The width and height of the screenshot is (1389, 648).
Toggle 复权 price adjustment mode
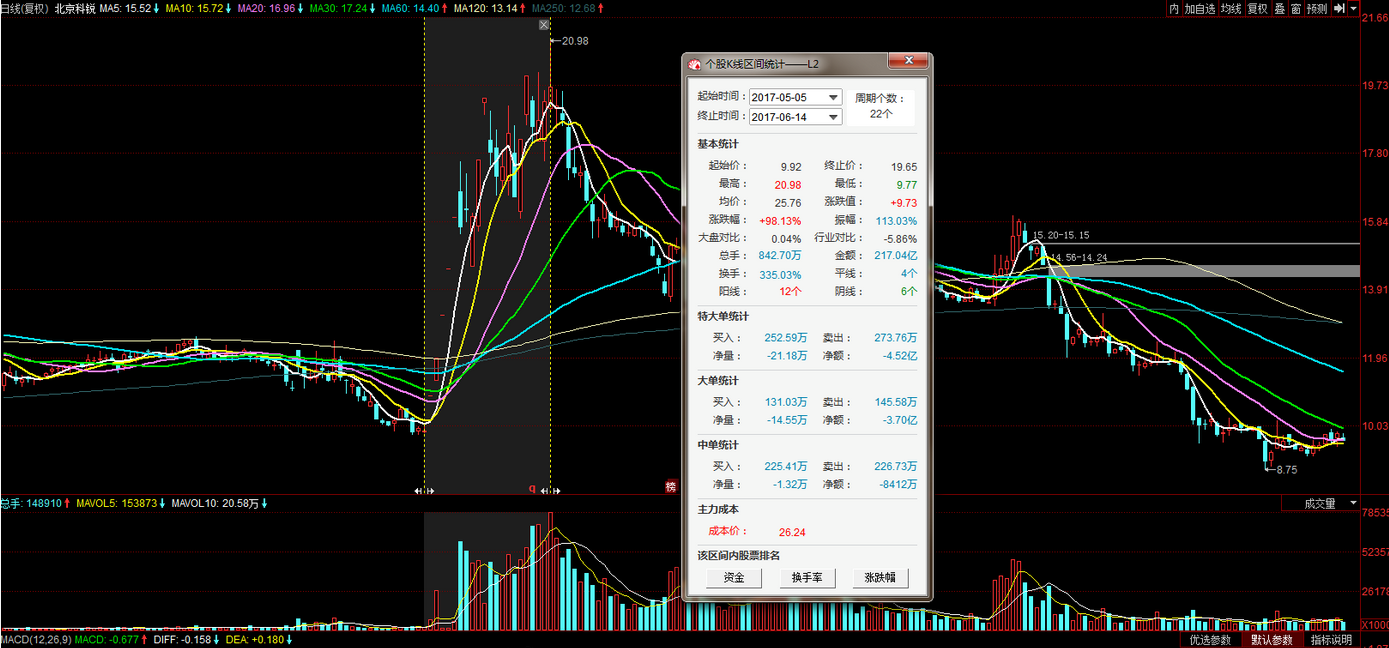pyautogui.click(x=1257, y=8)
